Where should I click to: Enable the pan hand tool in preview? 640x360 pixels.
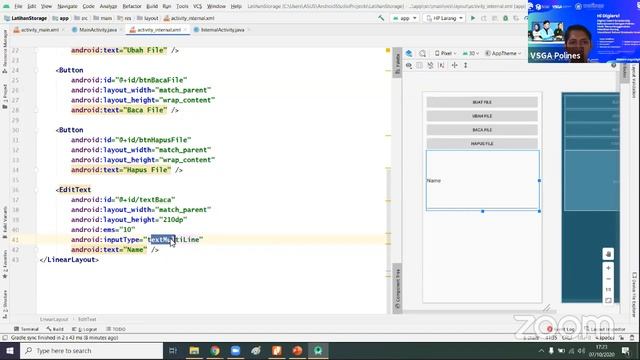608,254
